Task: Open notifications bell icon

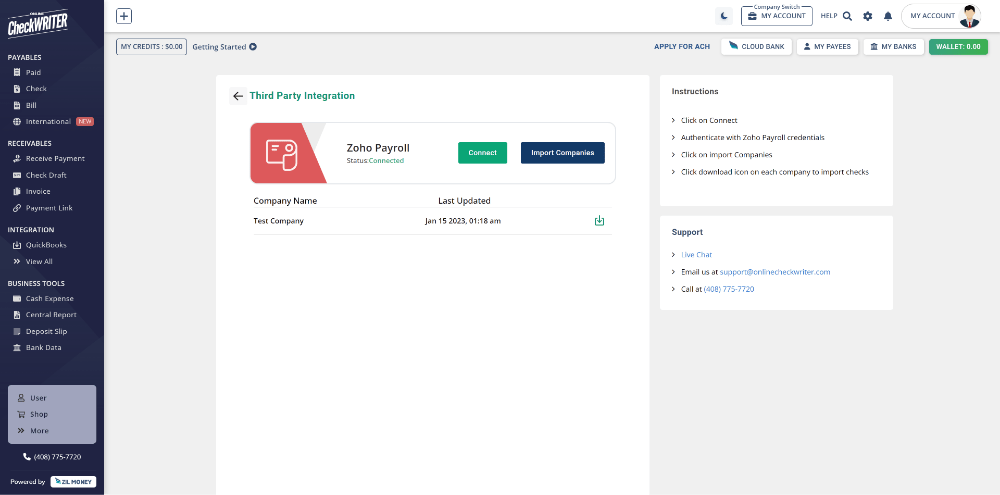Action: (x=887, y=16)
